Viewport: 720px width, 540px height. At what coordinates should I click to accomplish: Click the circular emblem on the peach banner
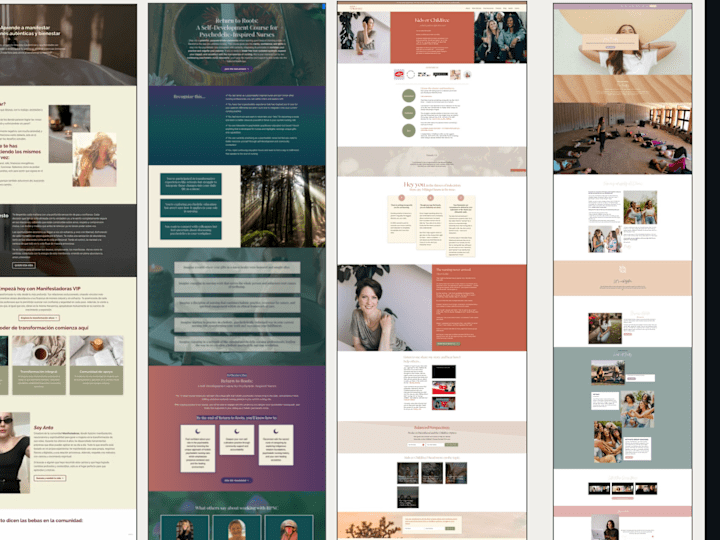(623, 270)
